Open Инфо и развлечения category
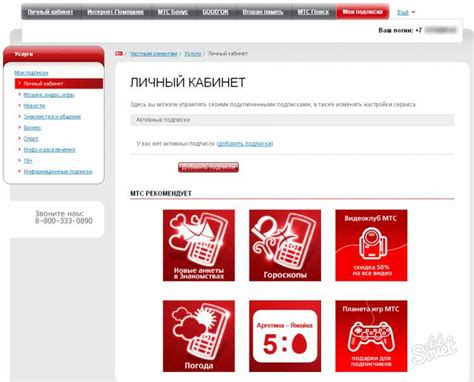Viewport: 474px width, 382px height. (49, 150)
